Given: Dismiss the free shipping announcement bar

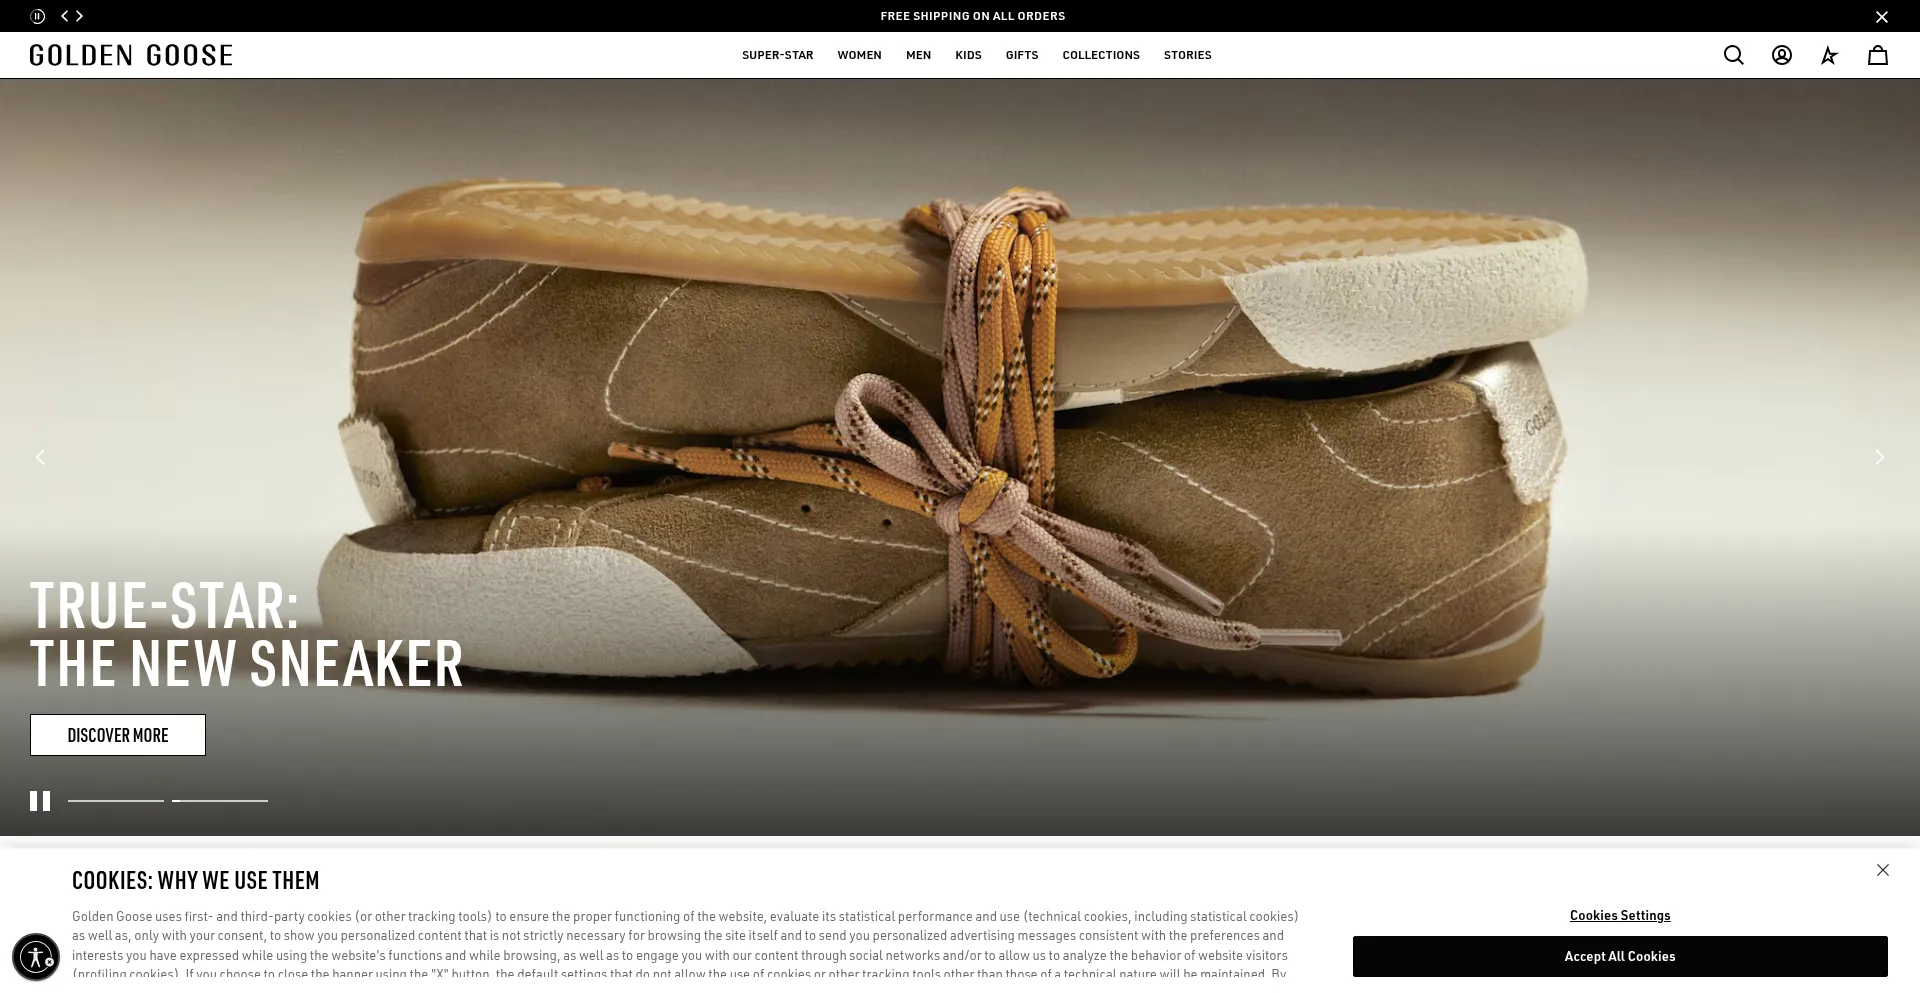Looking at the screenshot, I should pyautogui.click(x=1882, y=16).
